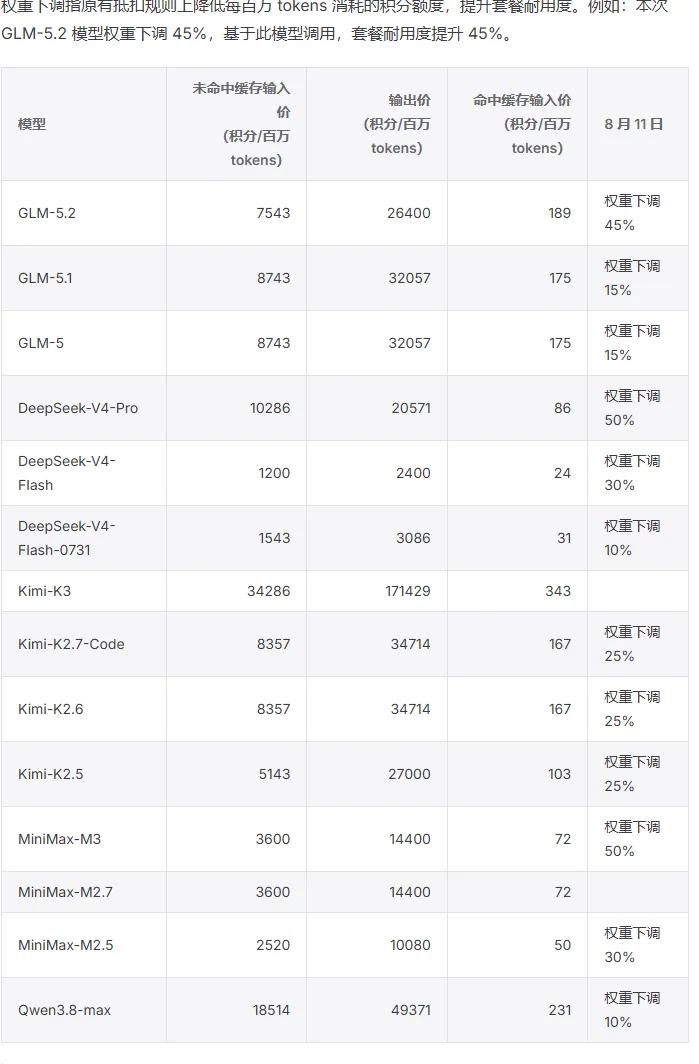
Task: Click DeepSeek-V4-Pro 权重下调 50% cell
Action: [x=638, y=408]
